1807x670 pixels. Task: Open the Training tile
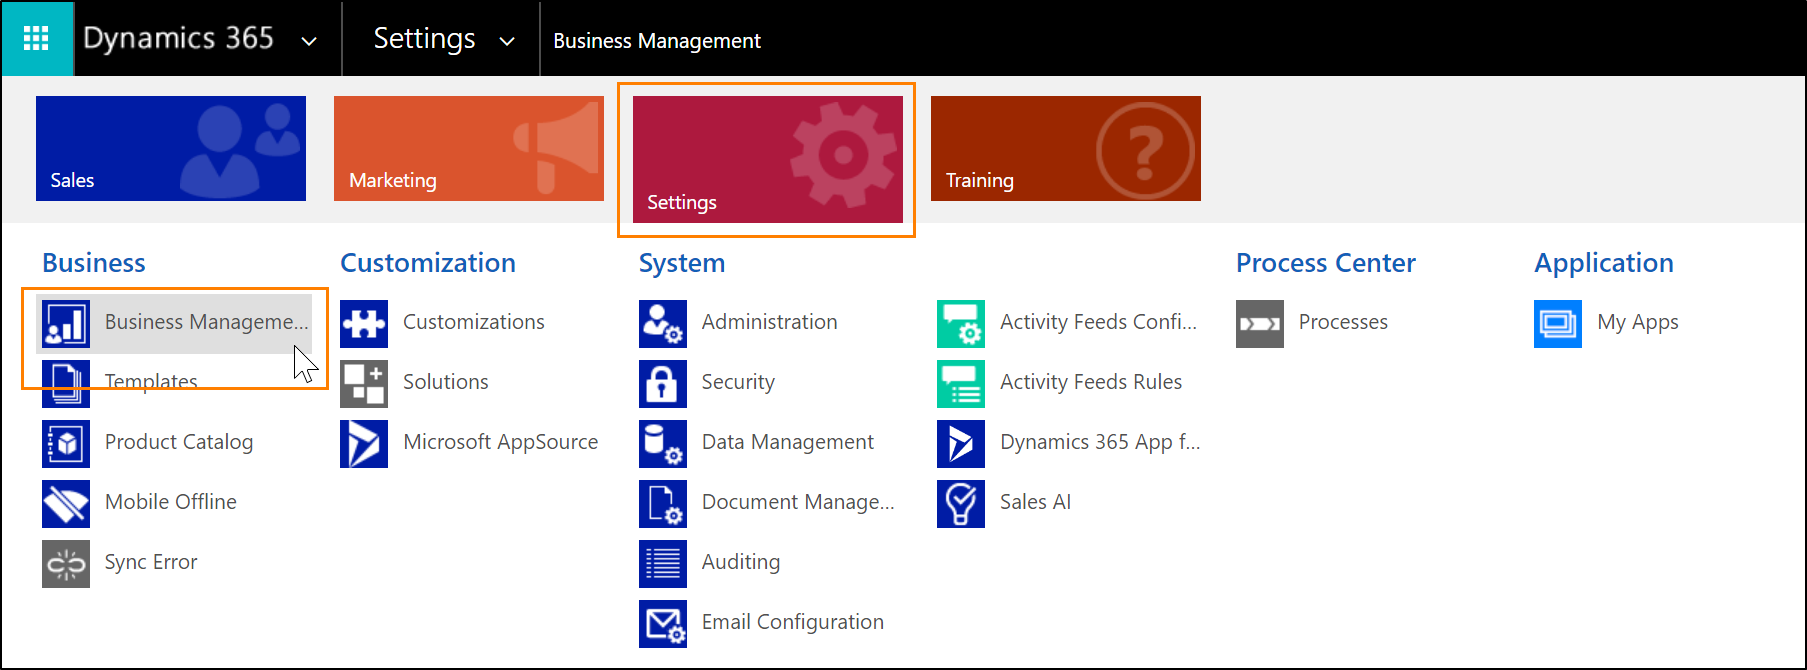click(x=1065, y=149)
